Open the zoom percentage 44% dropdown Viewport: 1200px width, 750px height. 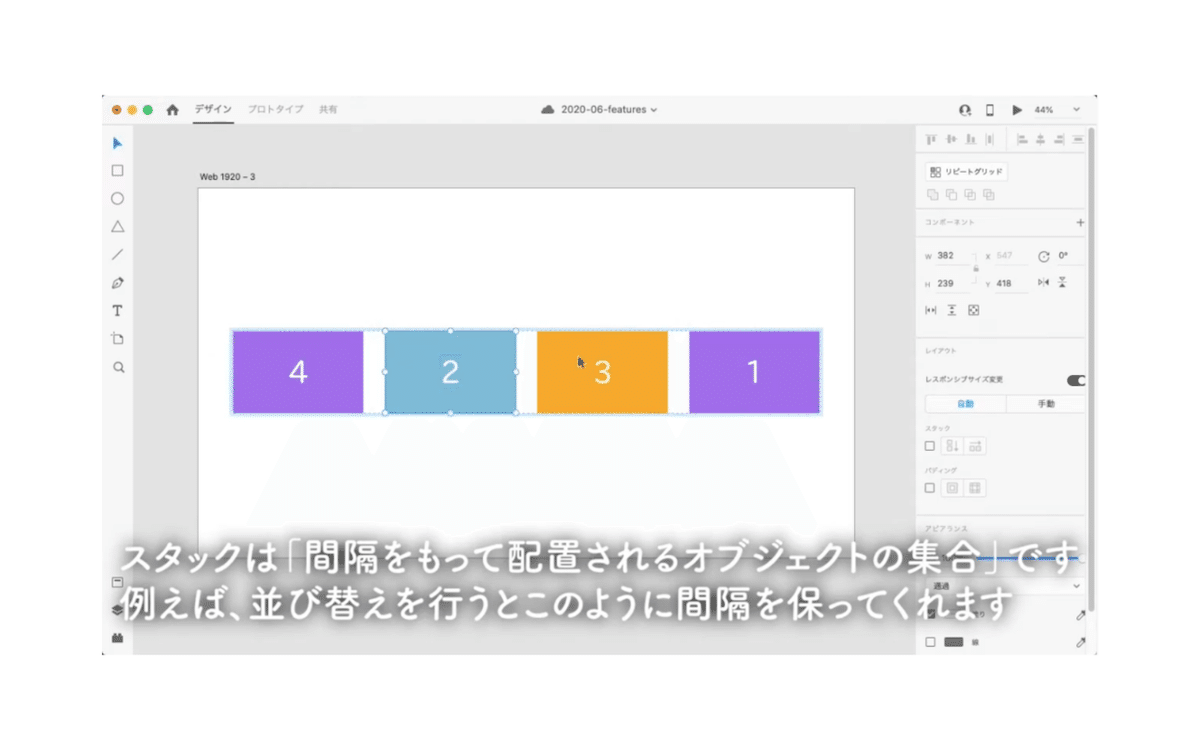pyautogui.click(x=1057, y=110)
